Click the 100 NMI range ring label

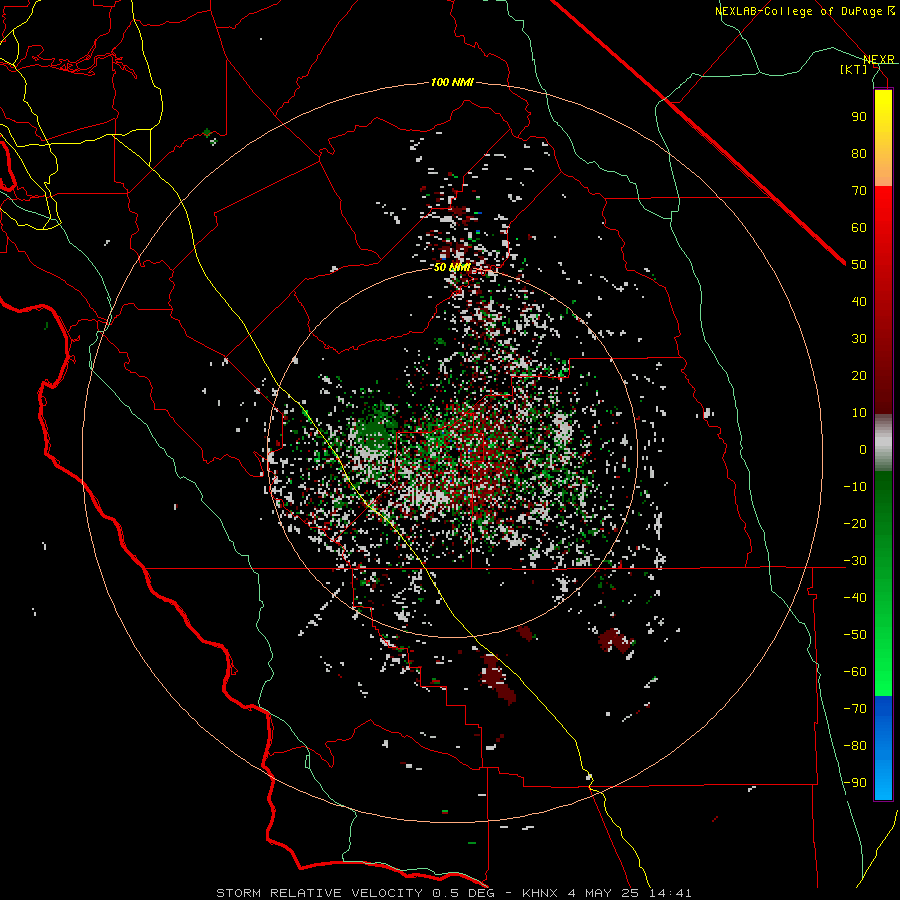tap(452, 83)
